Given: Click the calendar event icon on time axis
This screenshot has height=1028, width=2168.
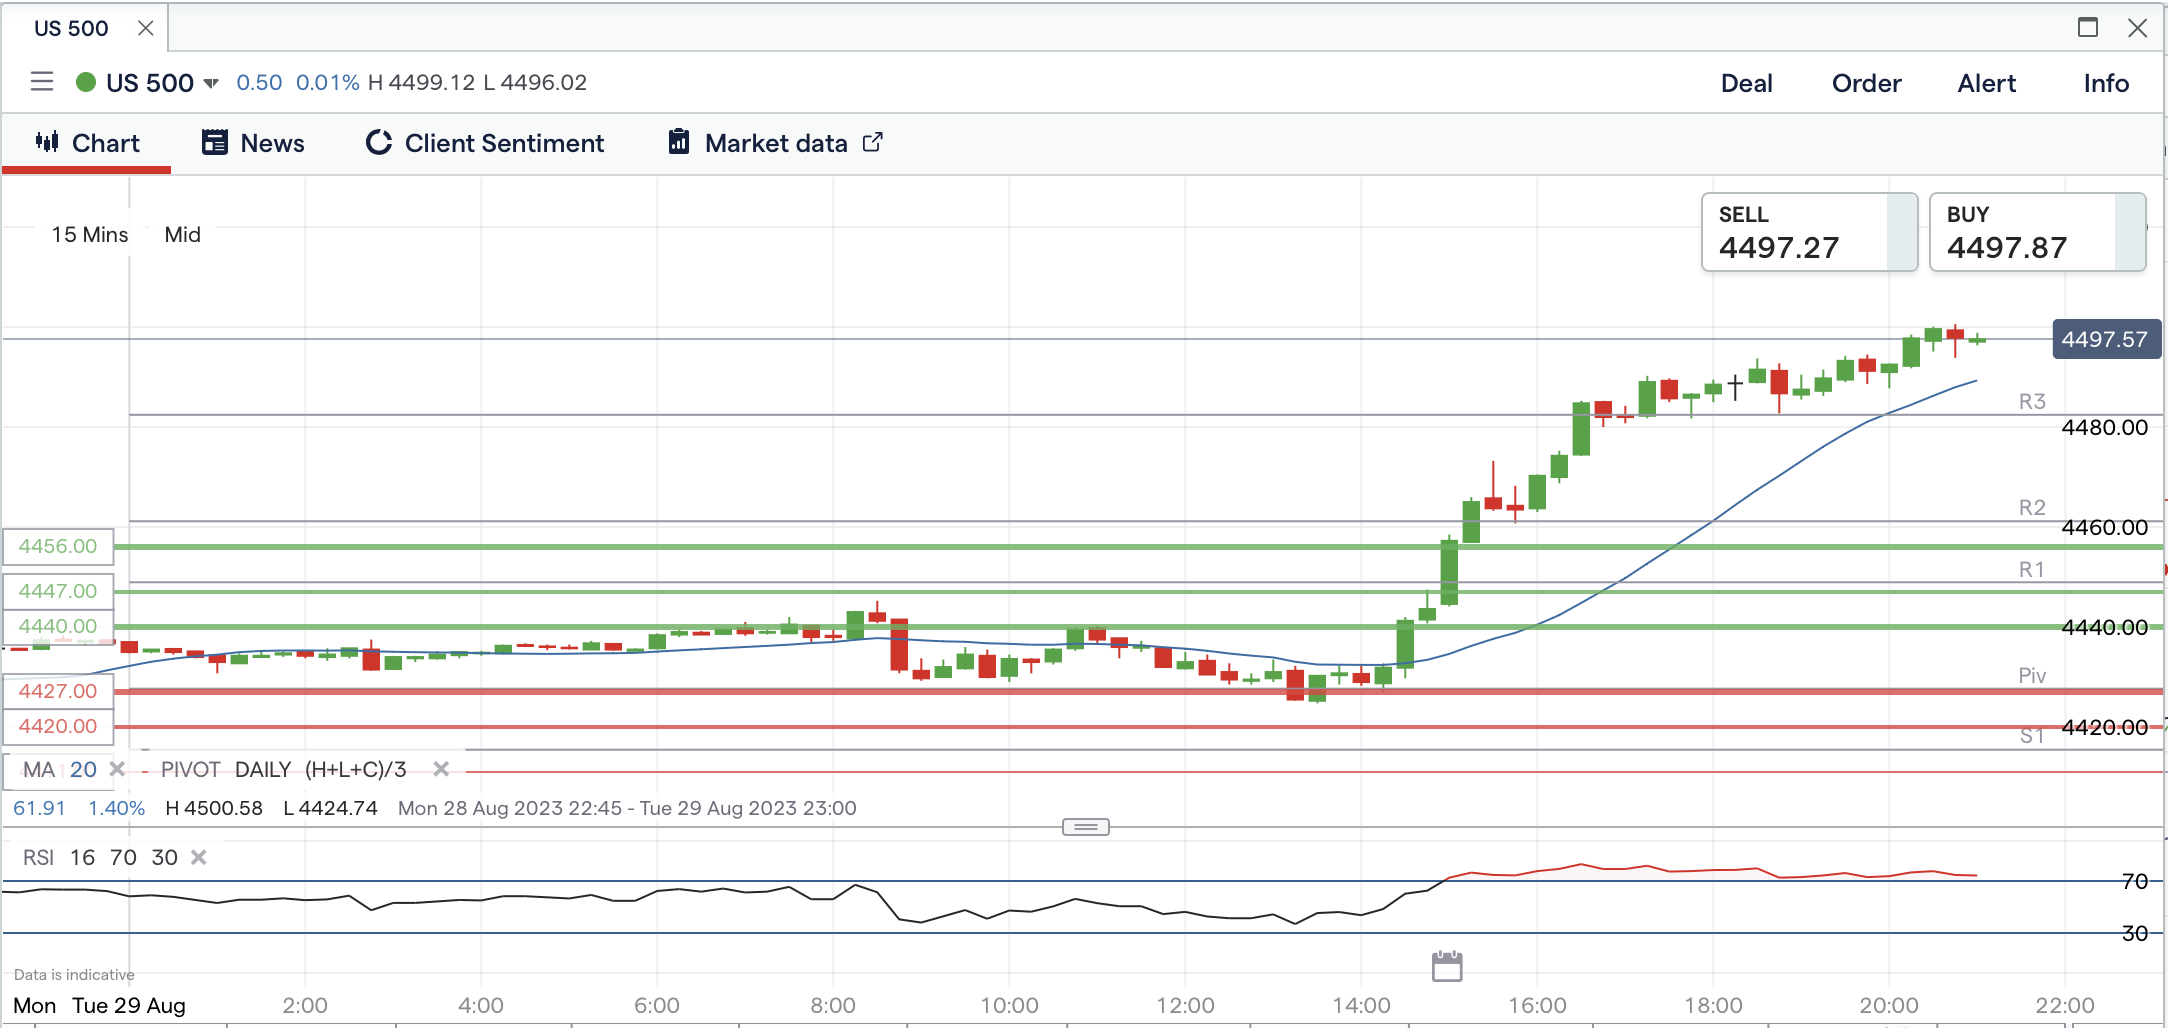Looking at the screenshot, I should coord(1447,966).
